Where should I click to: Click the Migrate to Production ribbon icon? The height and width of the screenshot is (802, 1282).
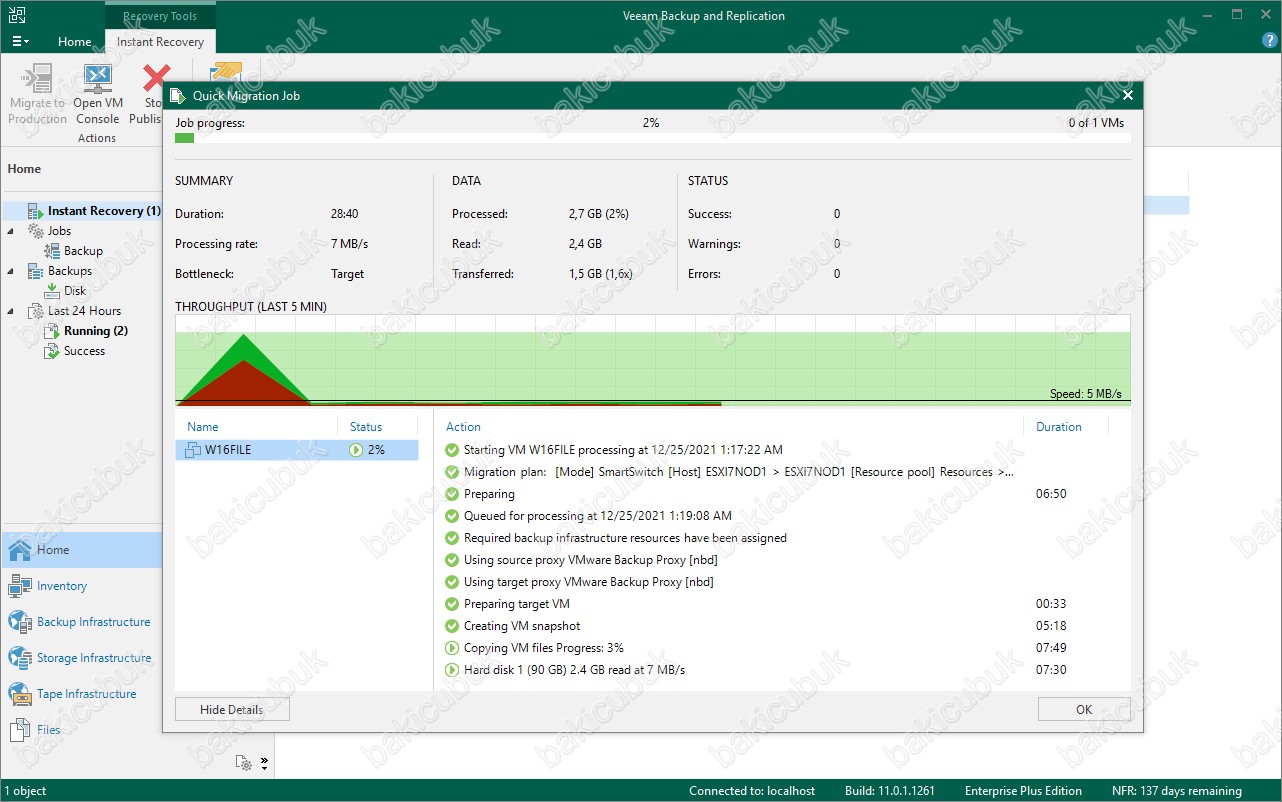37,78
